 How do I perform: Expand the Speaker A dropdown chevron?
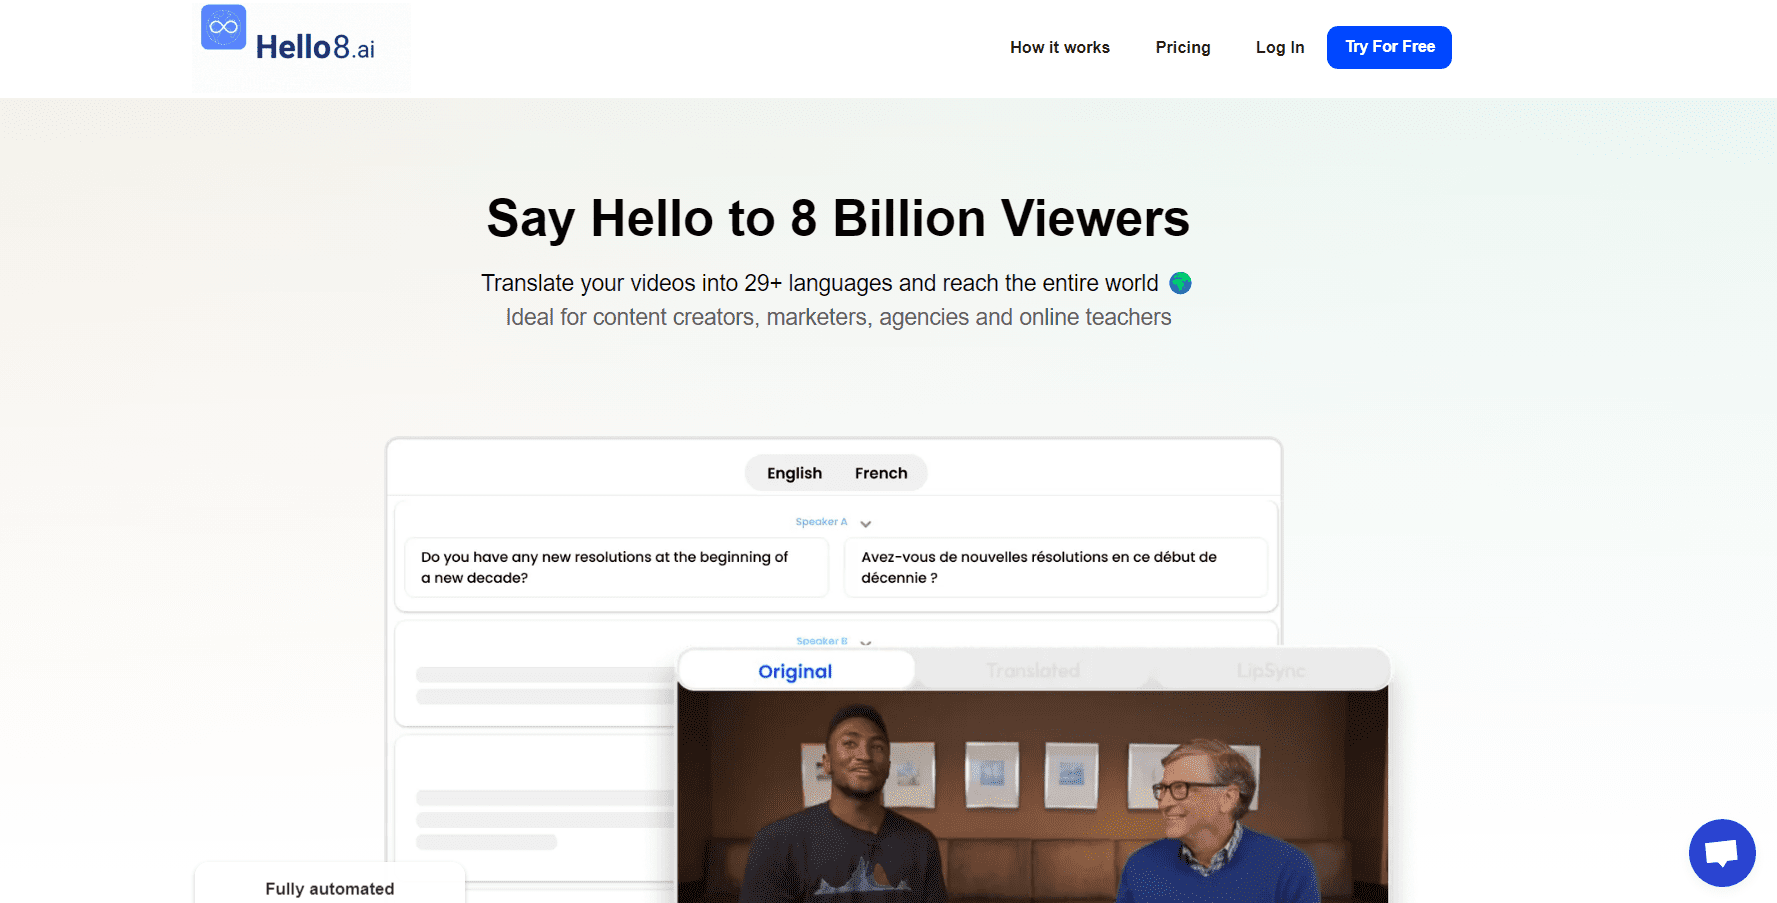point(866,524)
